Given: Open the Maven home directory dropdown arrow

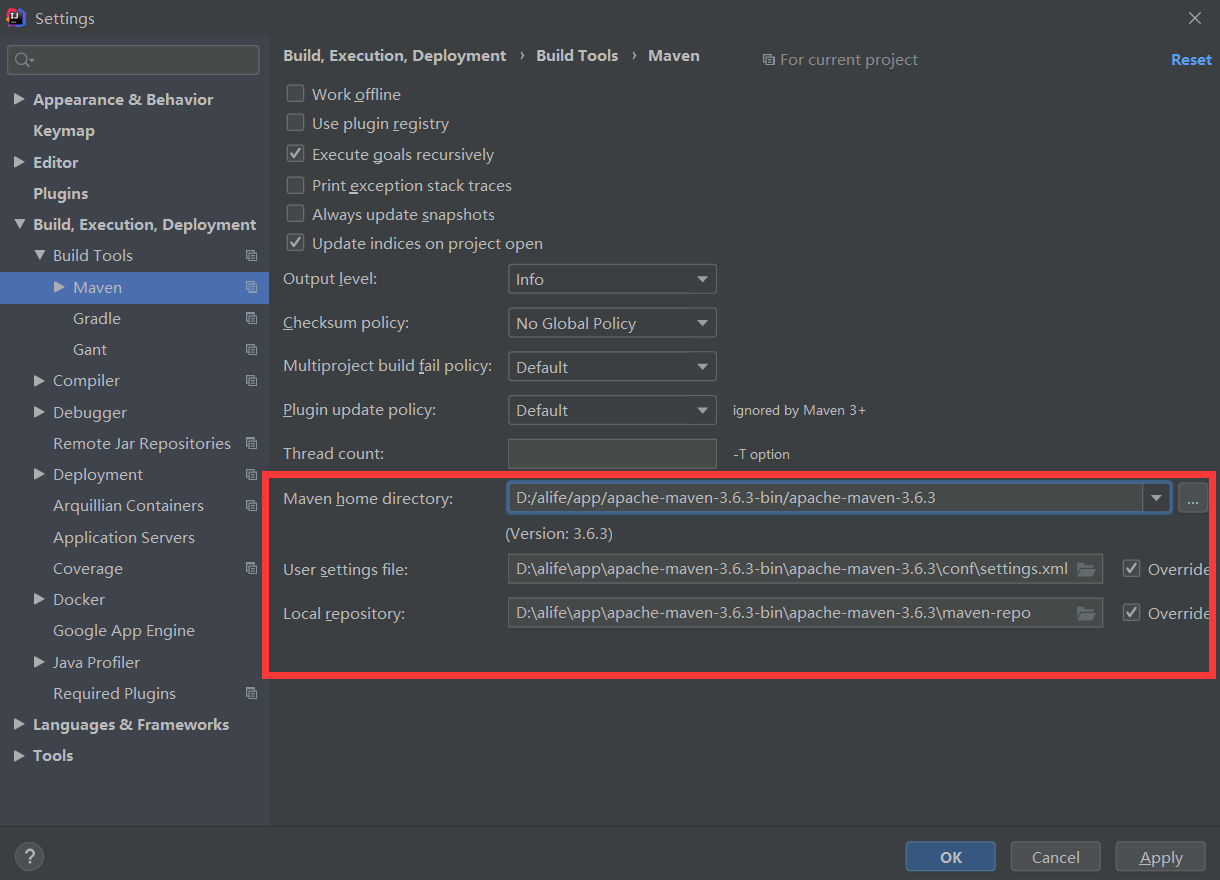Looking at the screenshot, I should point(1157,497).
